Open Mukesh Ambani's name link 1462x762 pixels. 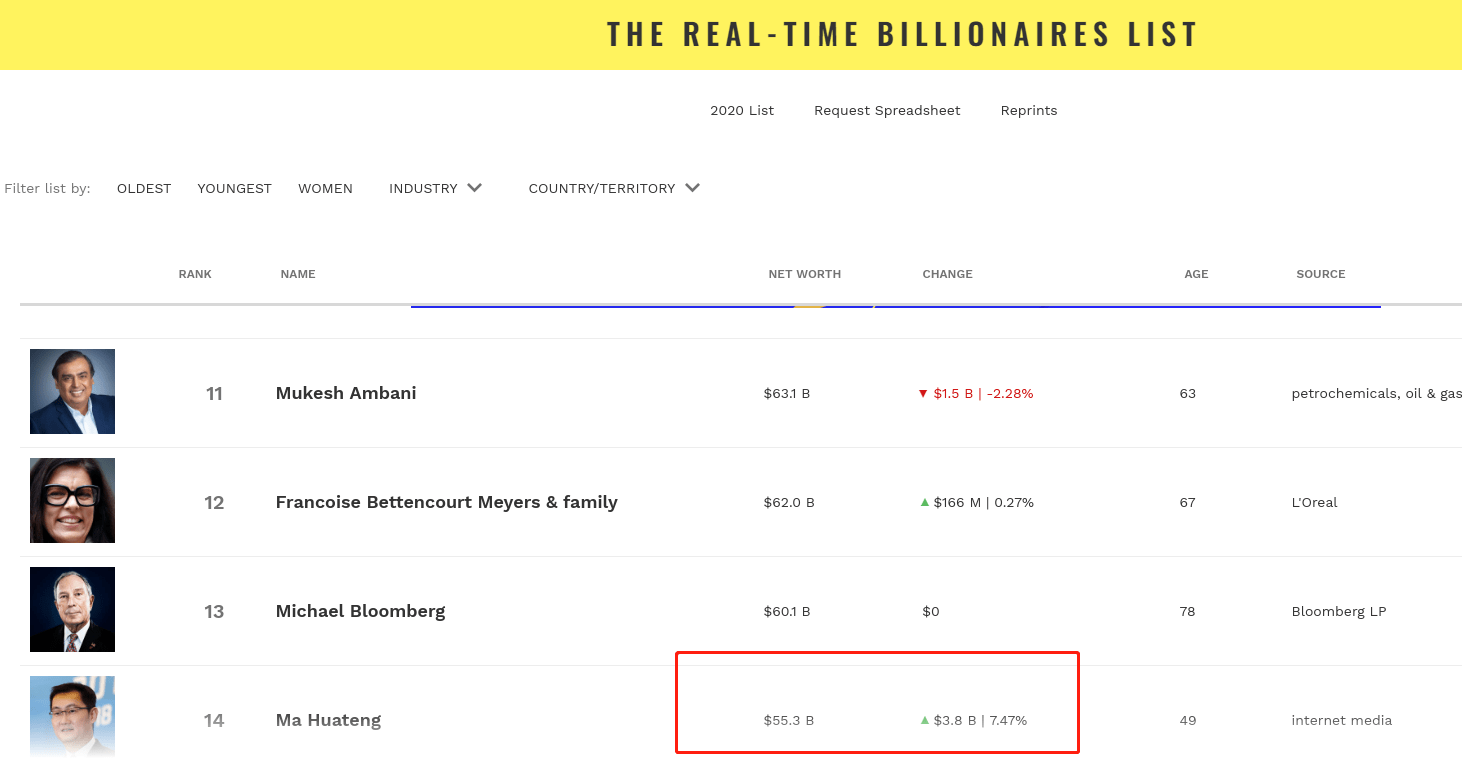click(346, 393)
